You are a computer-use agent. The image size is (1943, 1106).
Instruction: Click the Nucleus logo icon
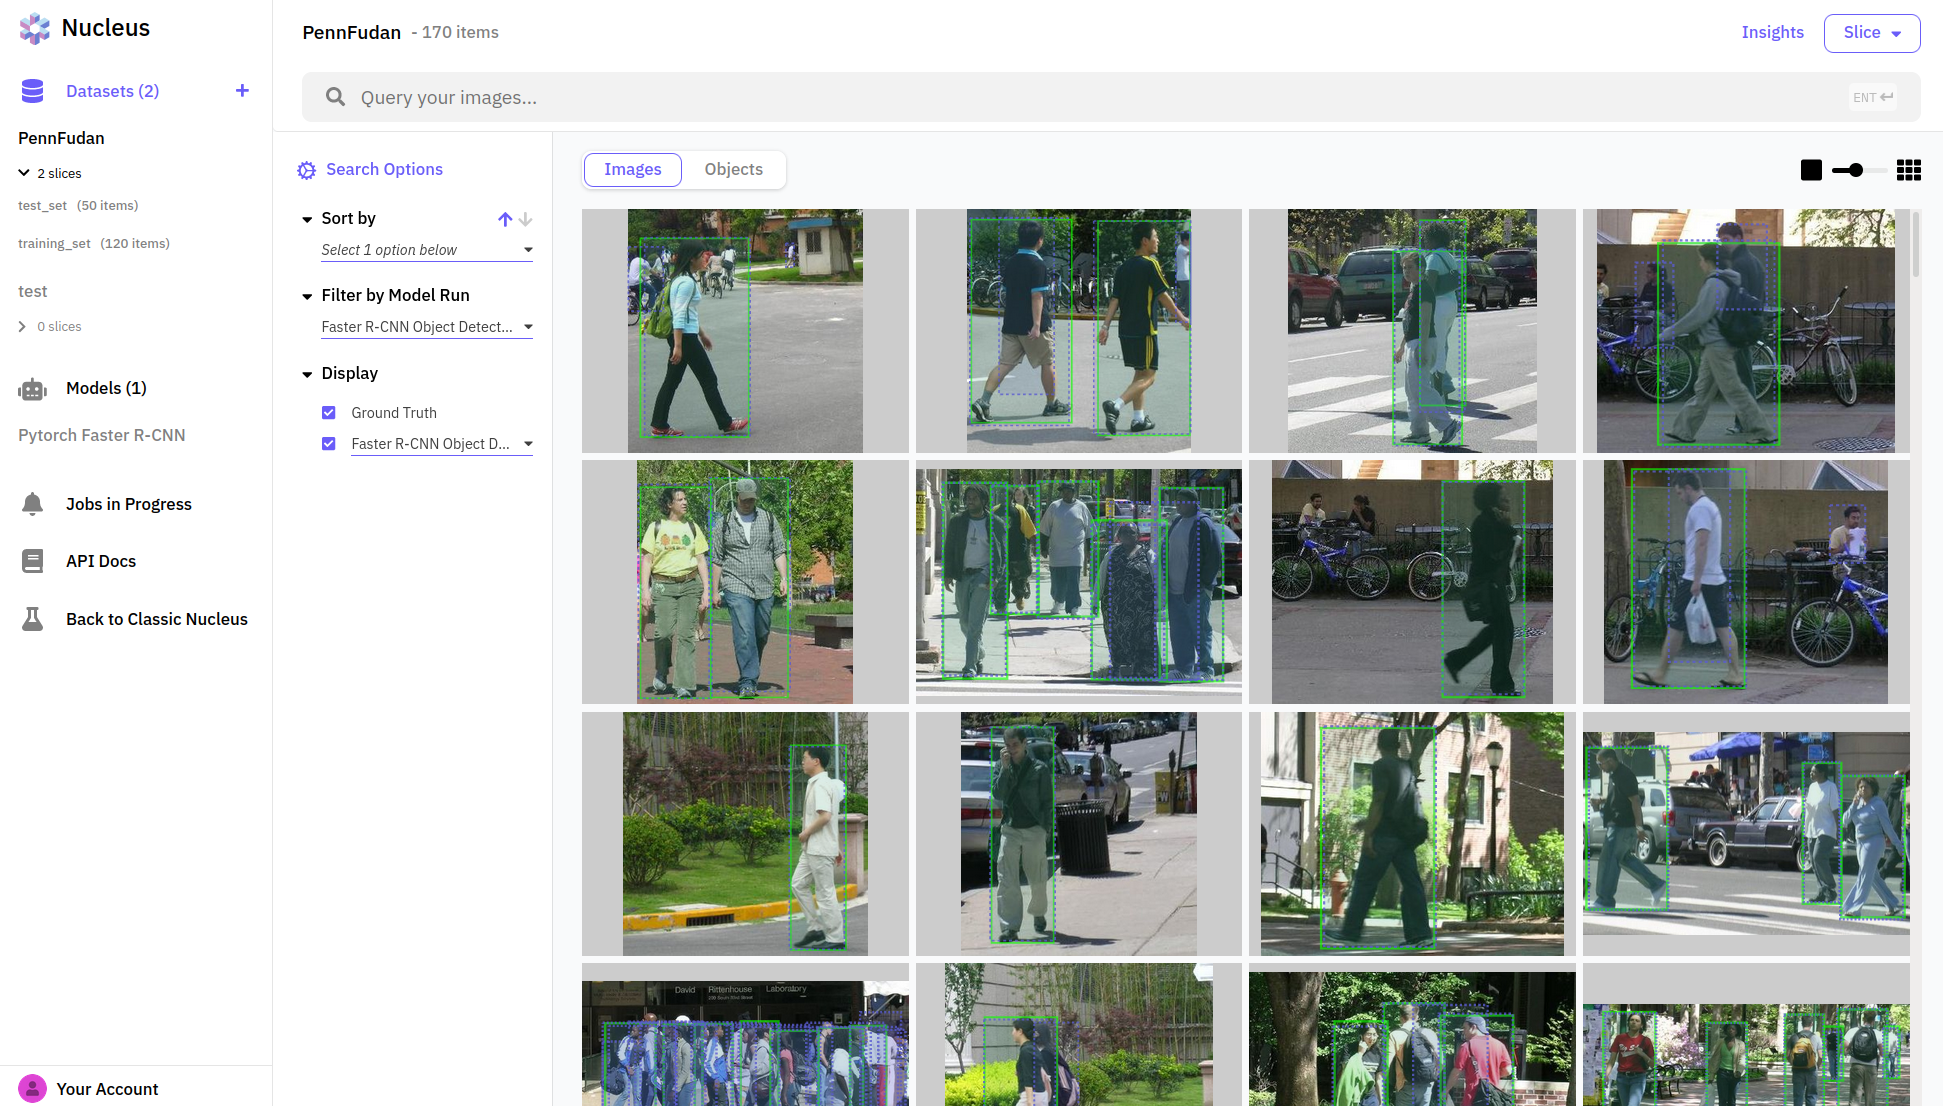(x=34, y=29)
